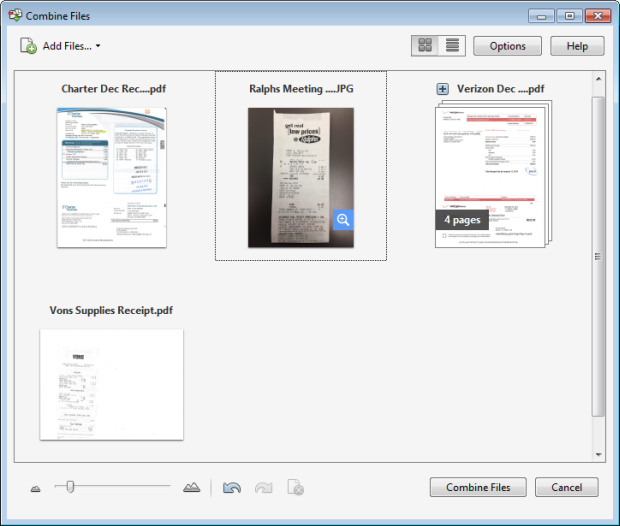Click the Redo arrow icon

point(264,488)
